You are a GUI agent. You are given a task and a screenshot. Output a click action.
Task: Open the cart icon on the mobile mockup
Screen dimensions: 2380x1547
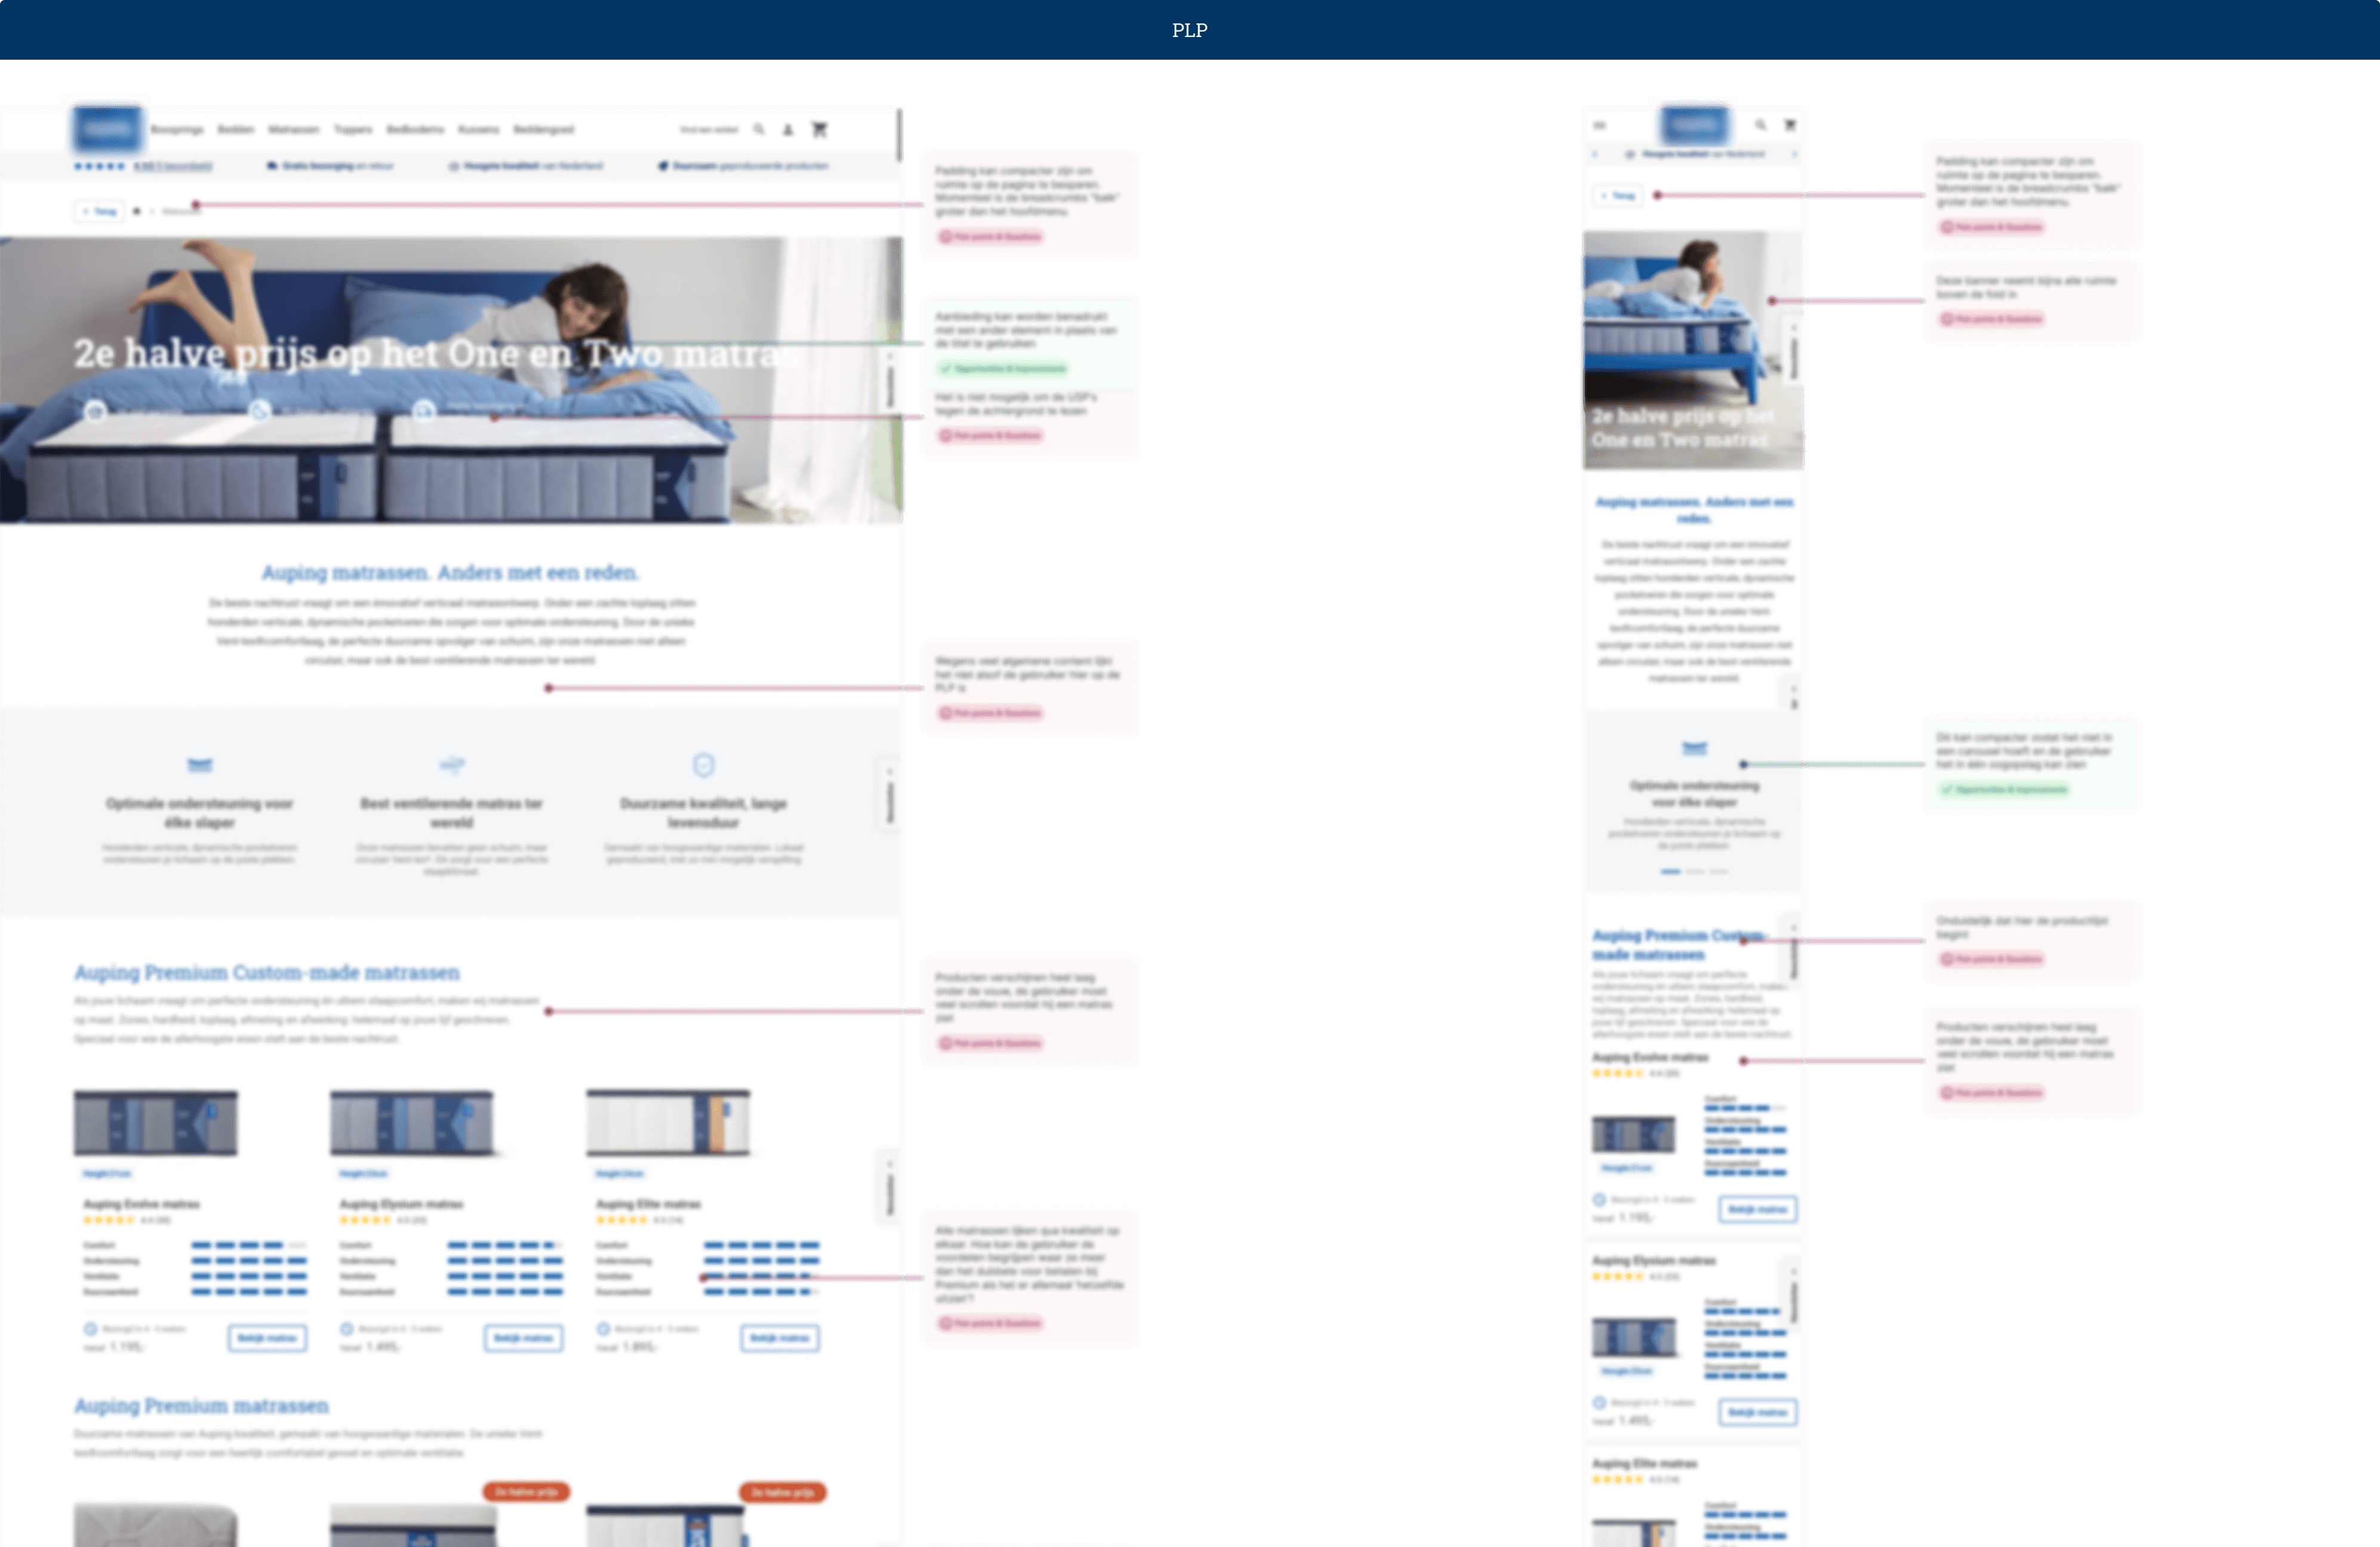(x=1790, y=125)
